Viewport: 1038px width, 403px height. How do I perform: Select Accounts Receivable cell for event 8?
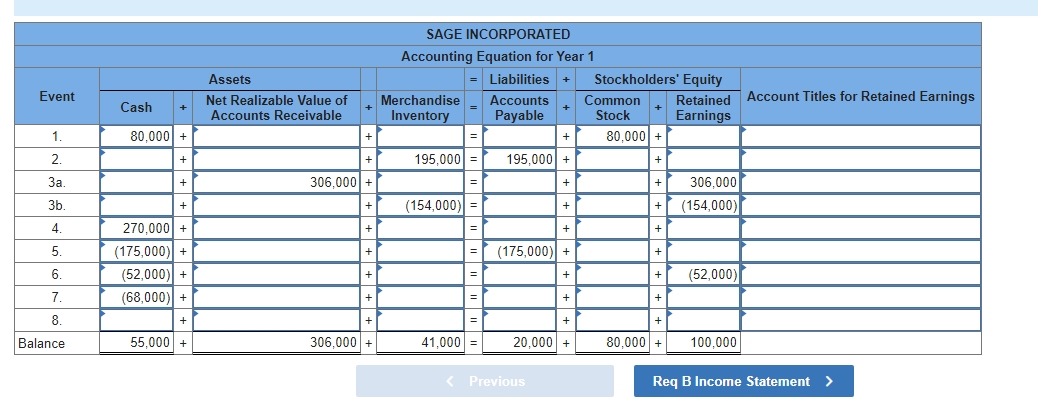(277, 320)
